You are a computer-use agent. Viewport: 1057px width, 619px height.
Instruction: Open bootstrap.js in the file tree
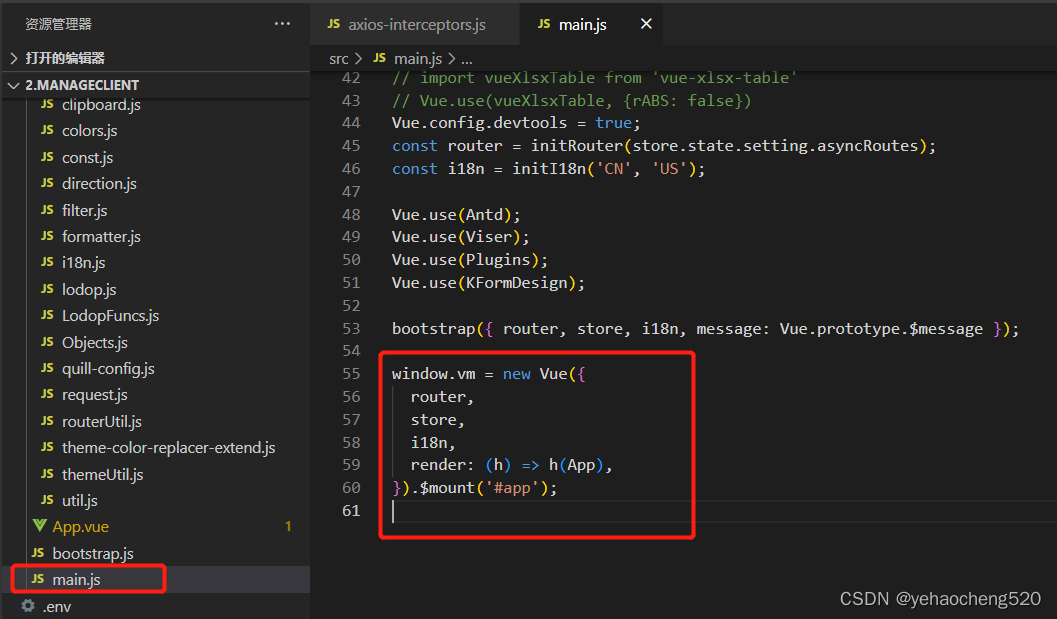93,554
